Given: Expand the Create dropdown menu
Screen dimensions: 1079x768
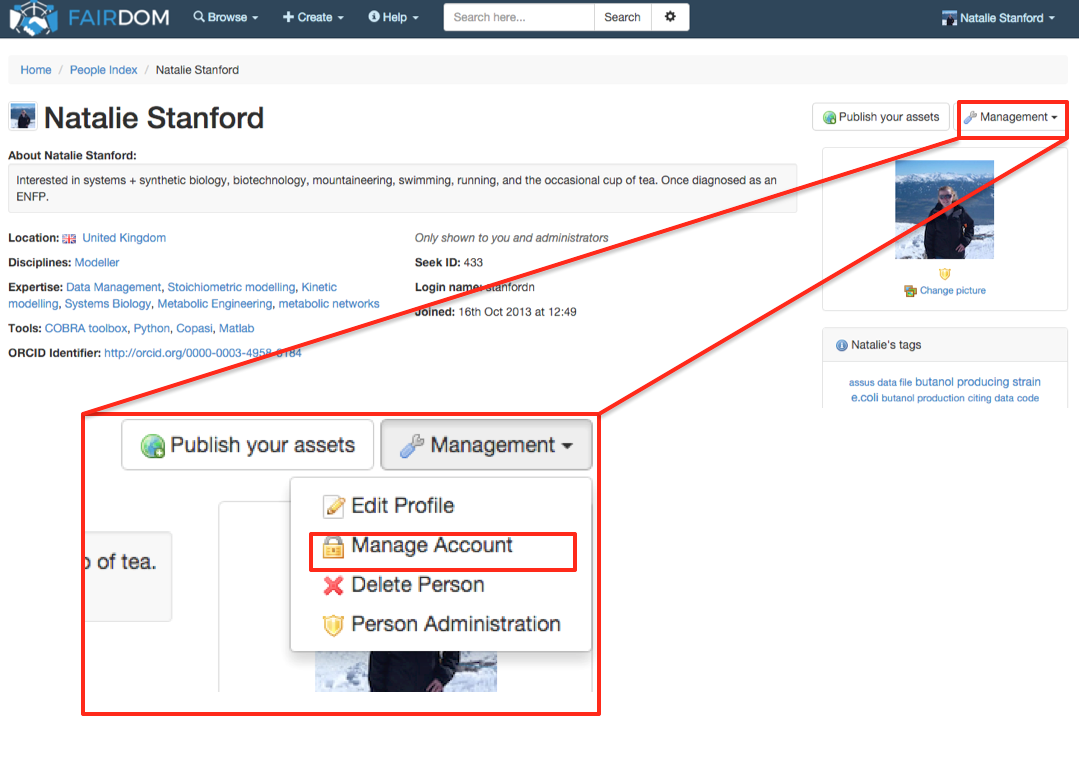Looking at the screenshot, I should pyautogui.click(x=313, y=17).
